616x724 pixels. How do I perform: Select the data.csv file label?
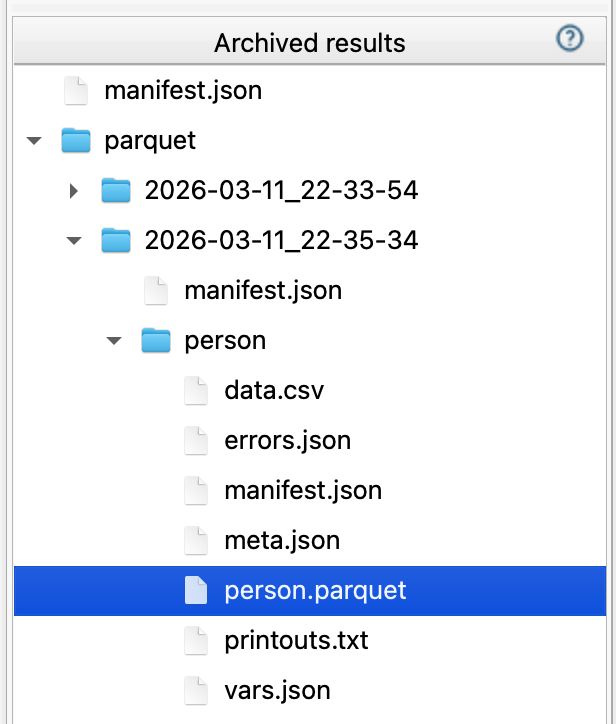[x=275, y=390]
